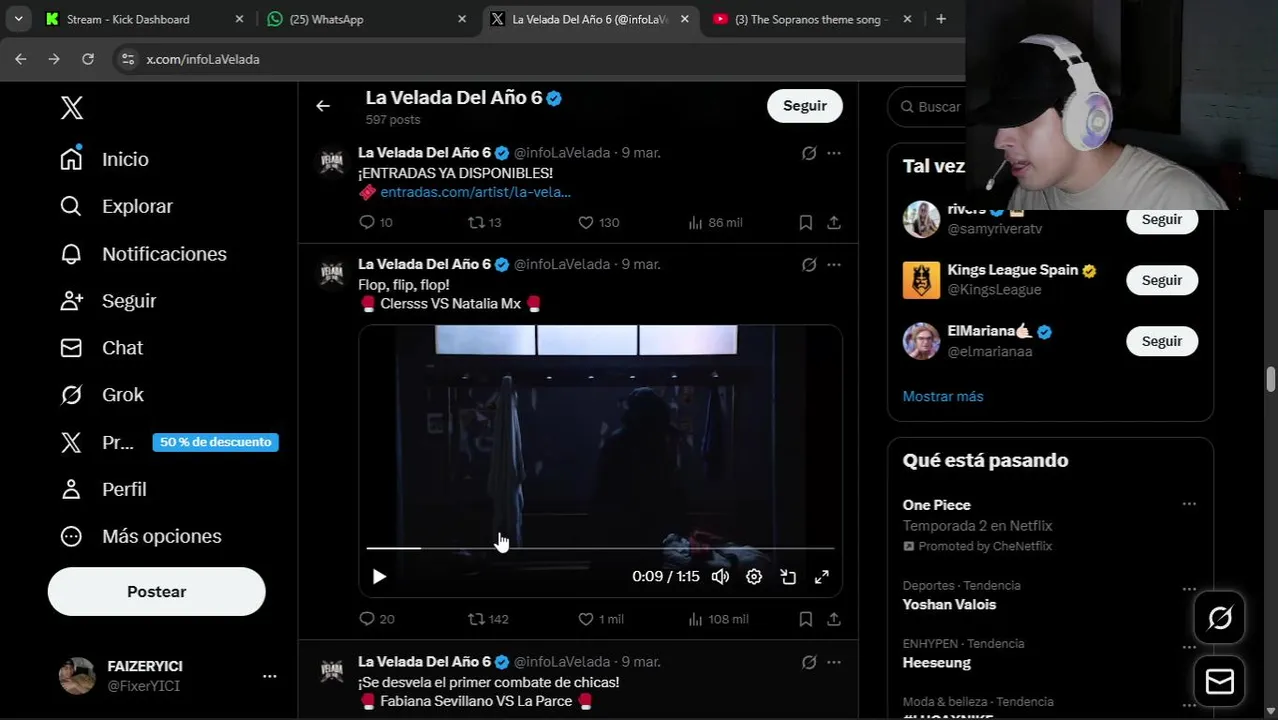Open Grok from the sidebar
The image size is (1278, 720).
click(101, 395)
